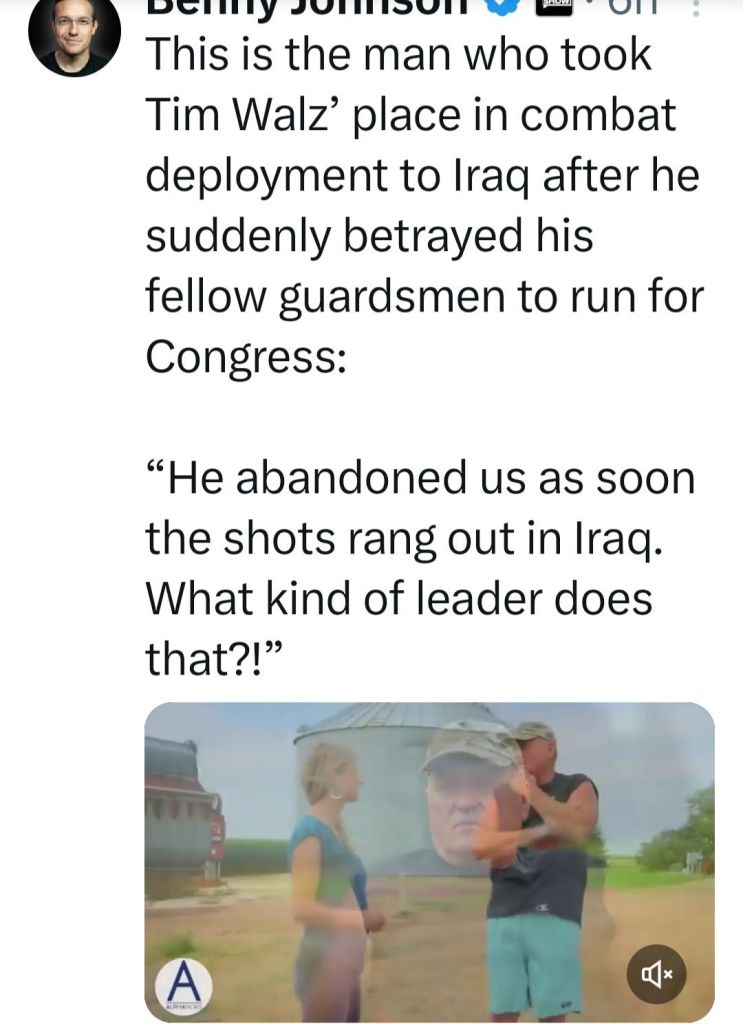Click the line "suddenly betrayed his"
The image size is (743, 1024).
click(x=369, y=236)
